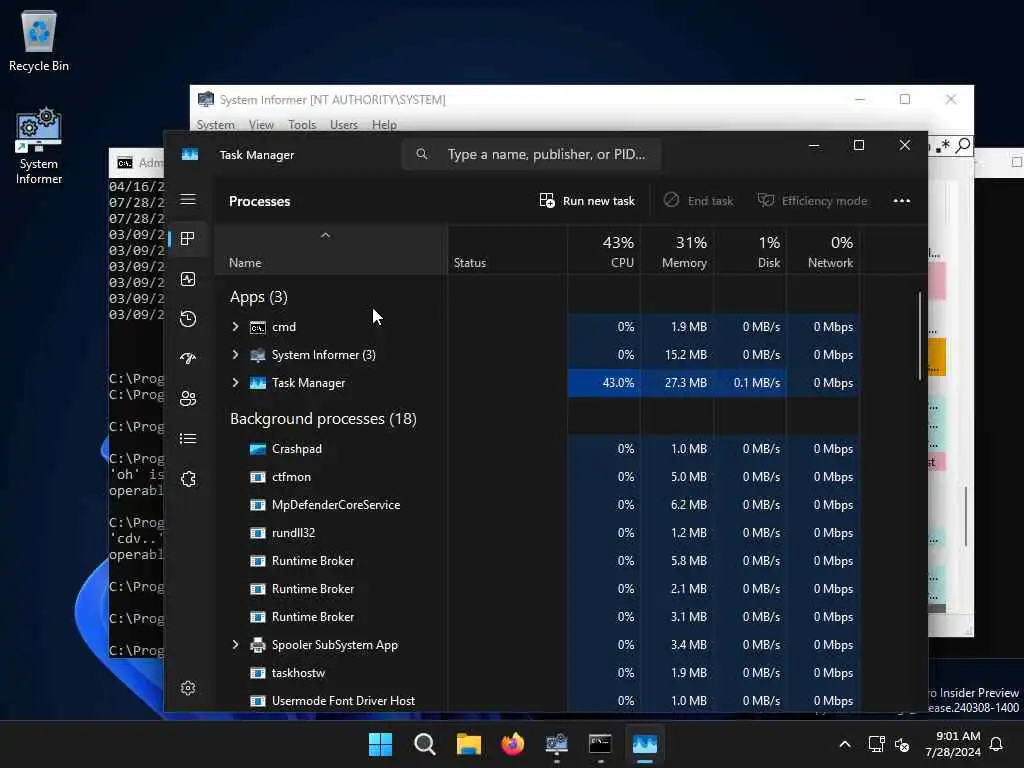Click System Informer icon in process list
1024x768 pixels.
[258, 355]
